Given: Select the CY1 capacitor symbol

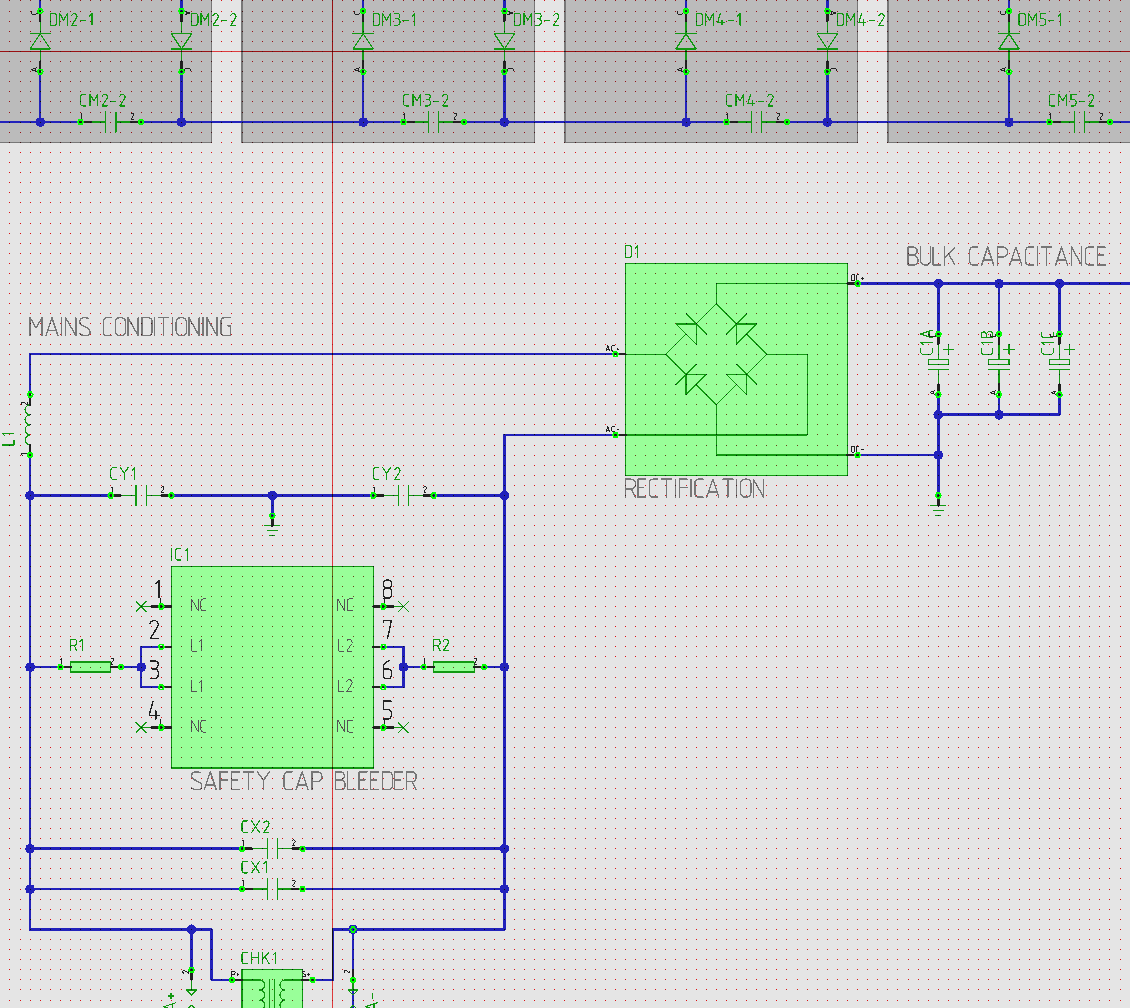Looking at the screenshot, I should (x=141, y=496).
